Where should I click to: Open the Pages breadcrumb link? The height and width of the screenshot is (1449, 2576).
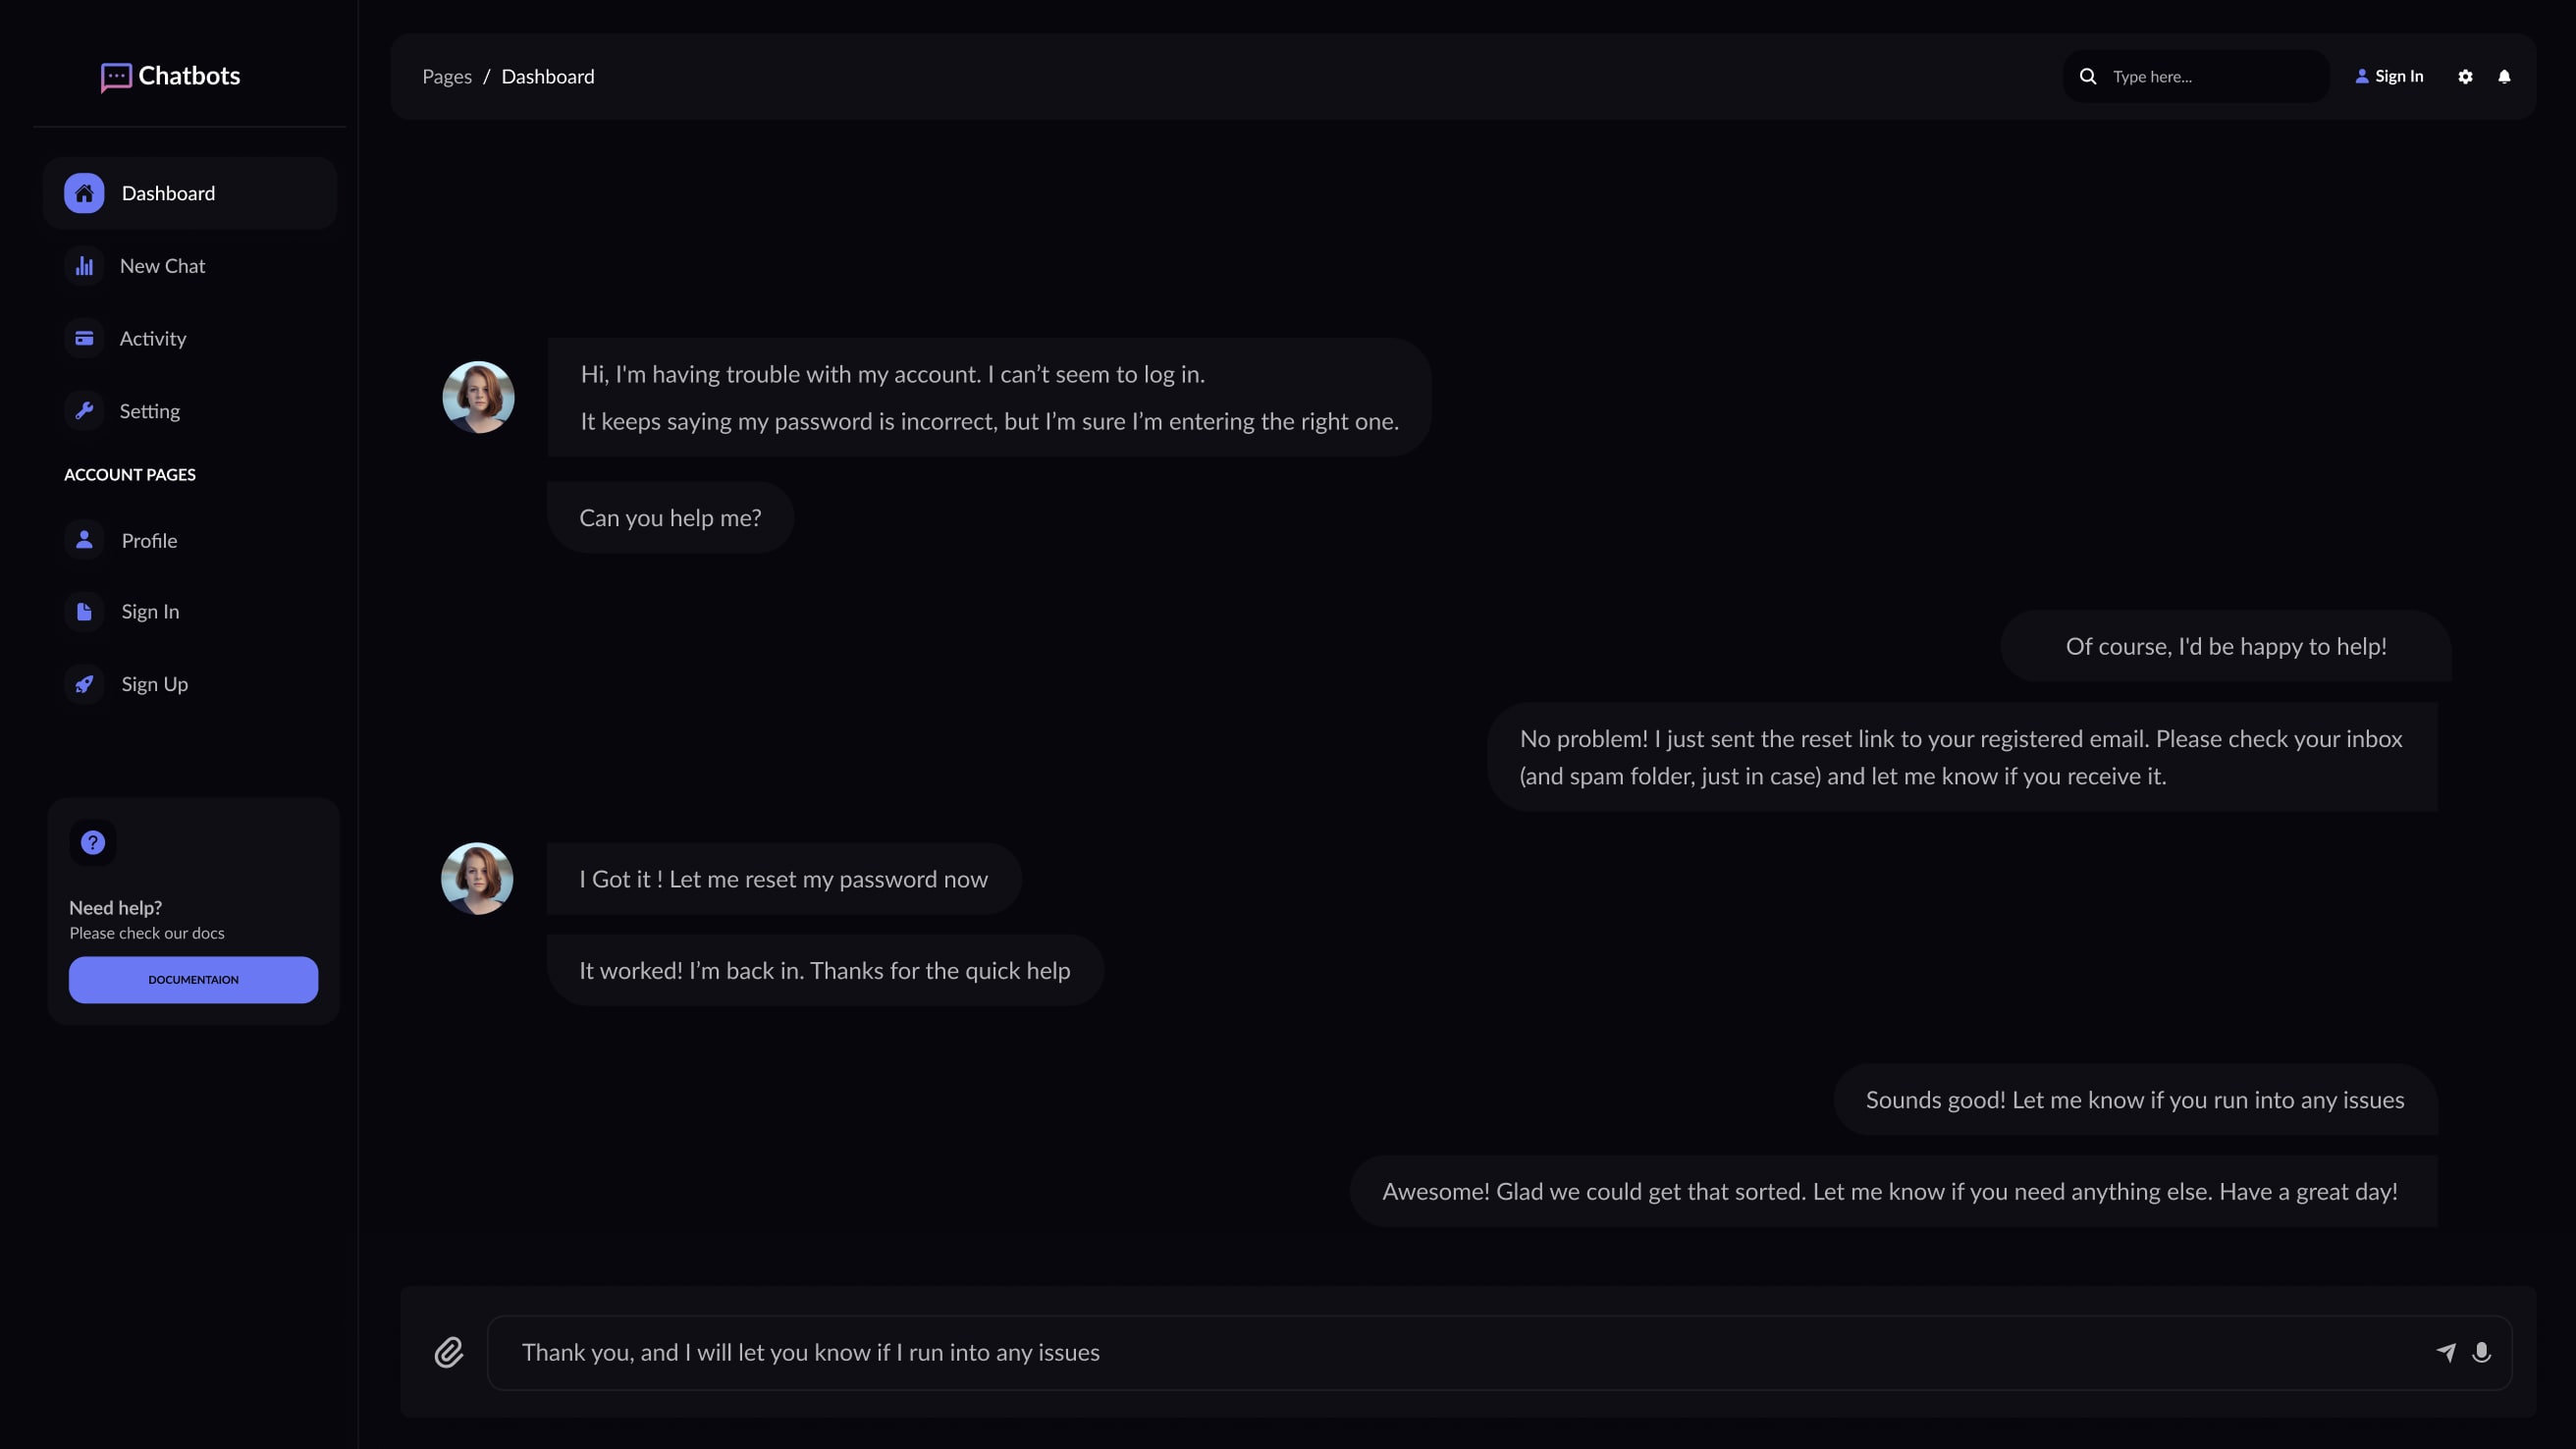point(446,76)
